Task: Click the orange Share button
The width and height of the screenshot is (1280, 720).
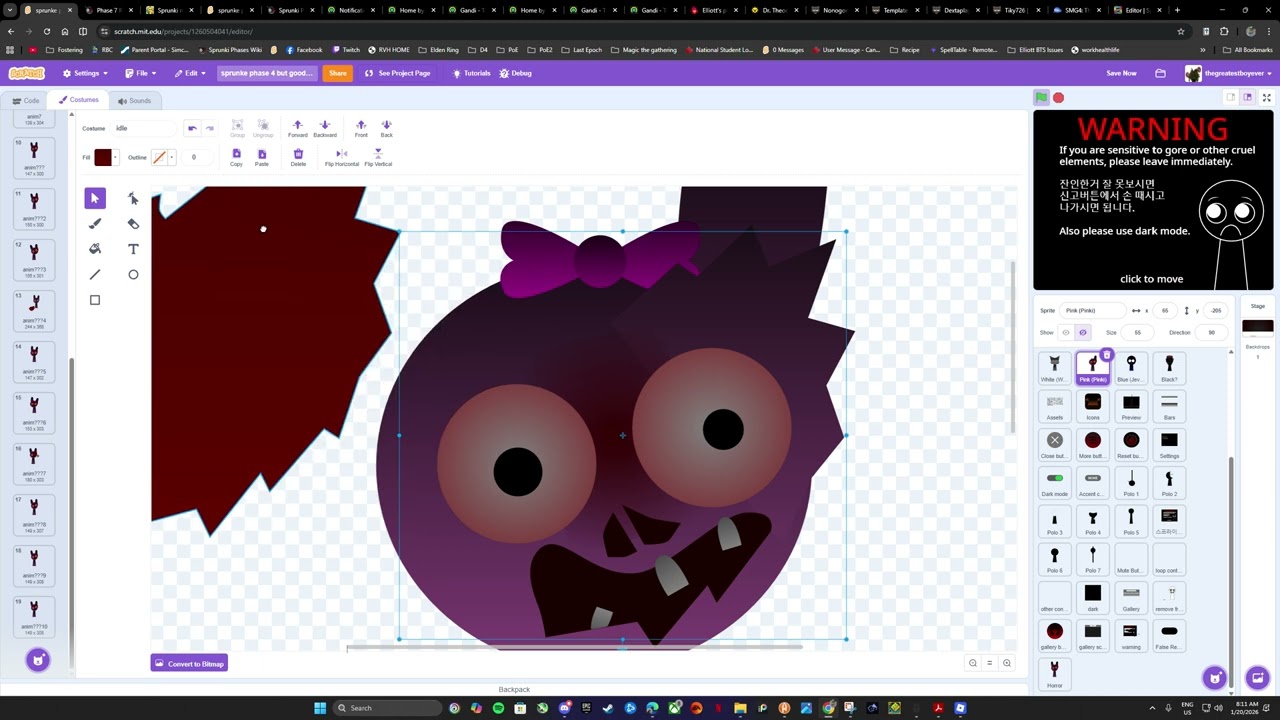Action: coord(338,73)
